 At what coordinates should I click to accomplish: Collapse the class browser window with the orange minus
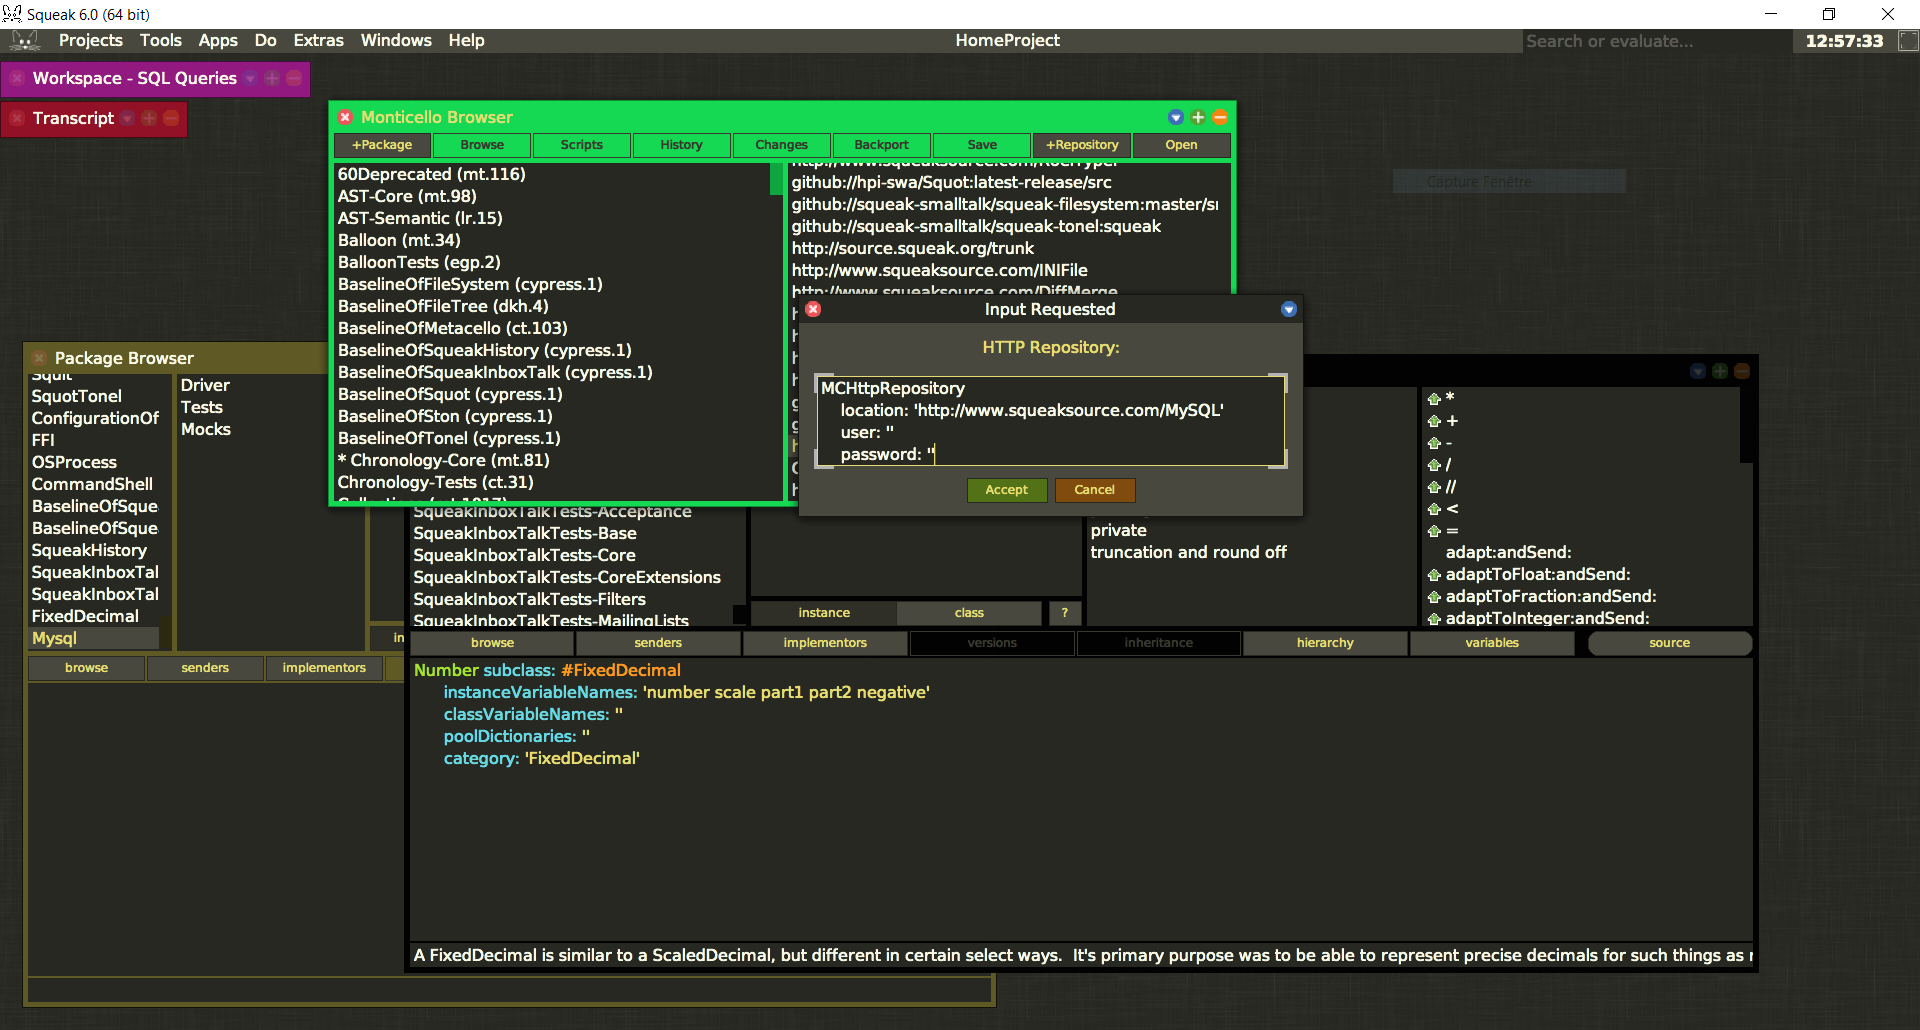1742,371
